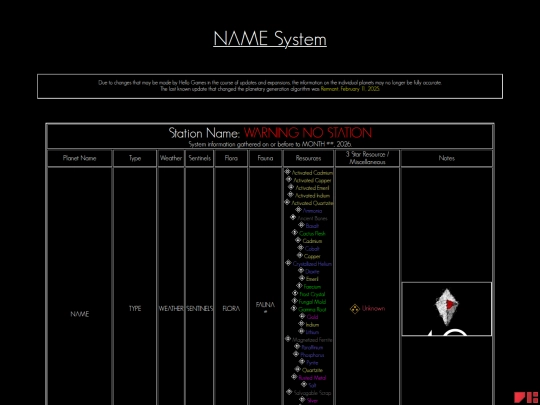Click the Silver resource label
Viewport: 540px width, 405px height.
(x=312, y=401)
